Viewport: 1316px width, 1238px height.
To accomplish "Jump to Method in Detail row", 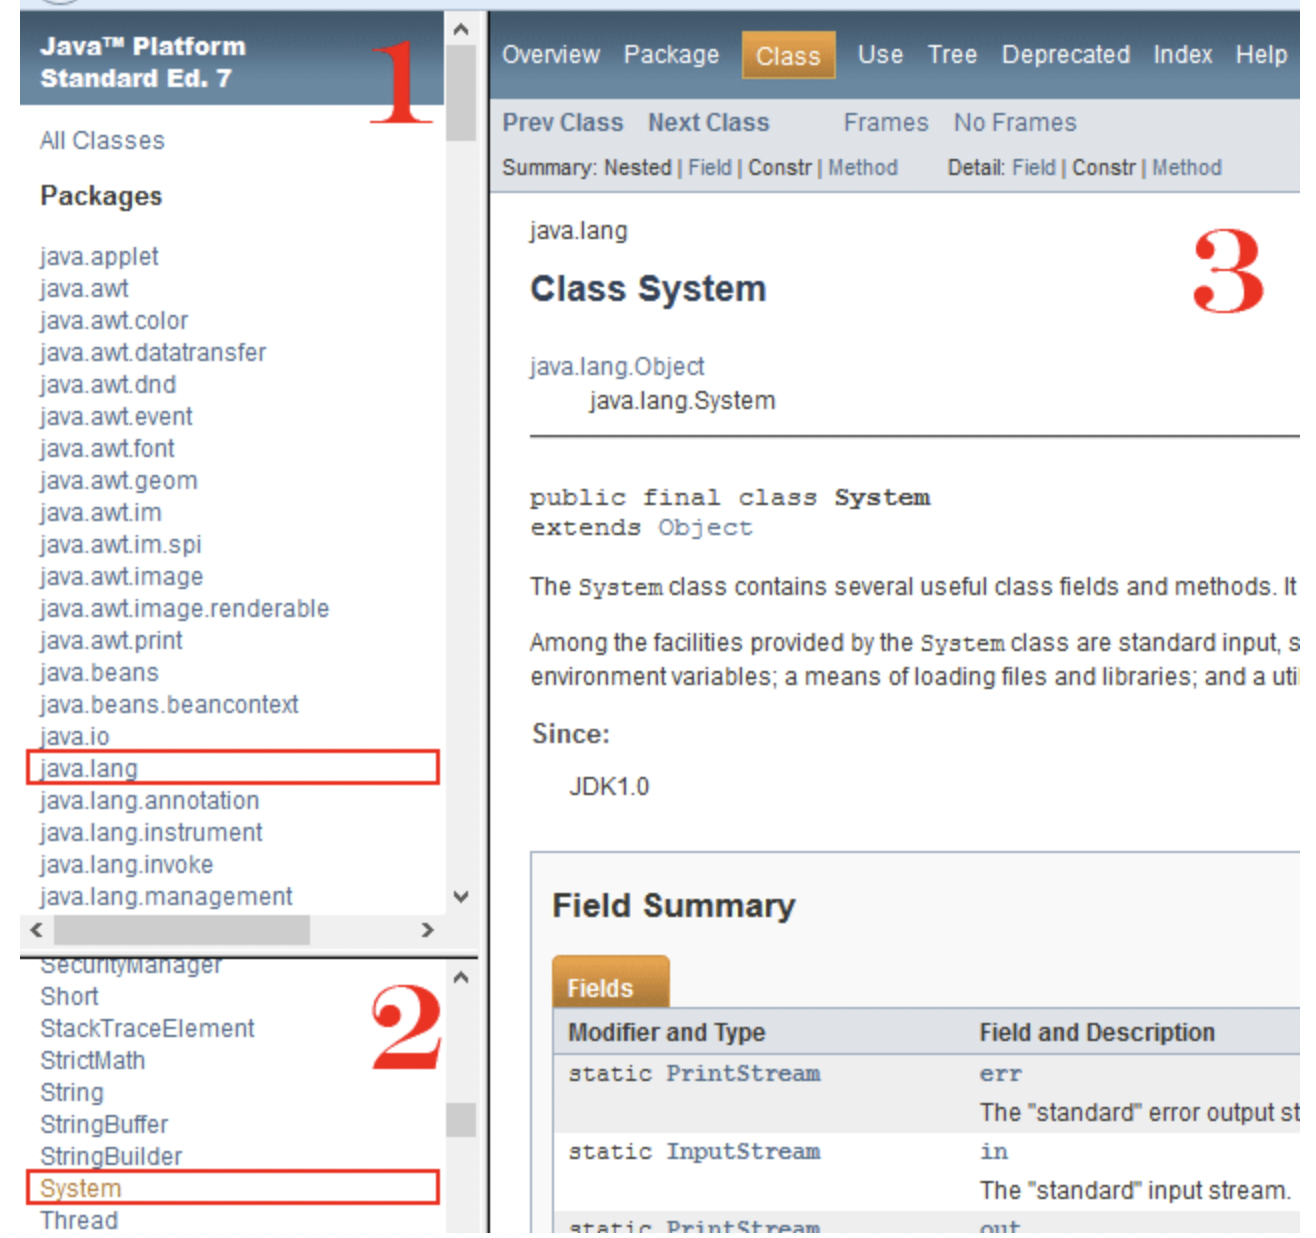I will pos(1187,168).
